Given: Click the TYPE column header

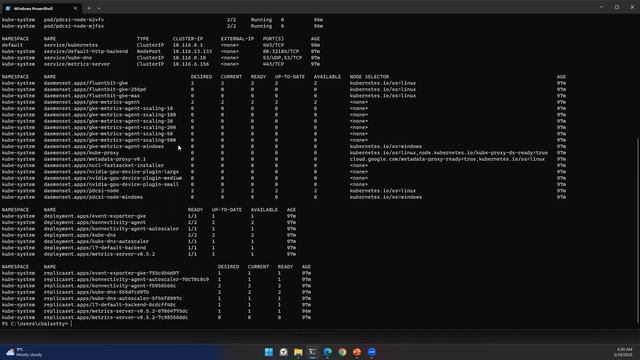Looking at the screenshot, I should pyautogui.click(x=143, y=39).
